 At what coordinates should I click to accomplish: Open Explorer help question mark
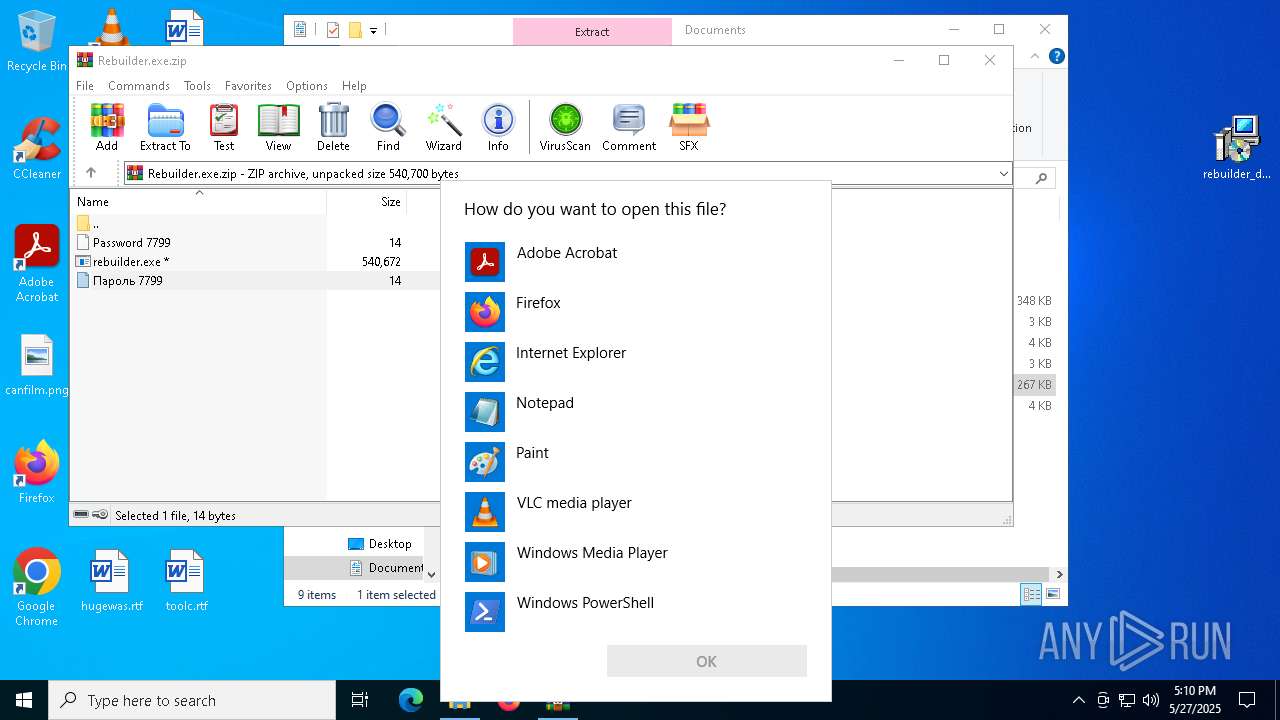pos(1056,56)
